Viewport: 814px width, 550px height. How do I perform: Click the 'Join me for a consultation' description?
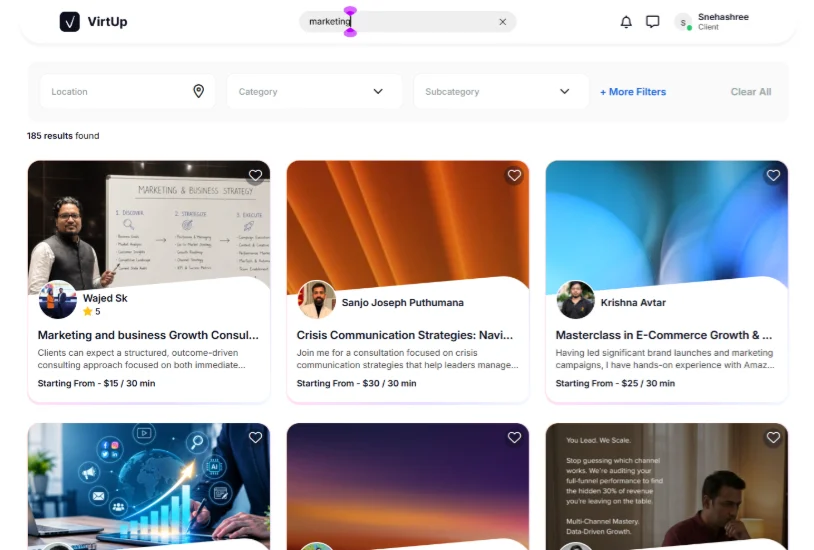(408, 359)
